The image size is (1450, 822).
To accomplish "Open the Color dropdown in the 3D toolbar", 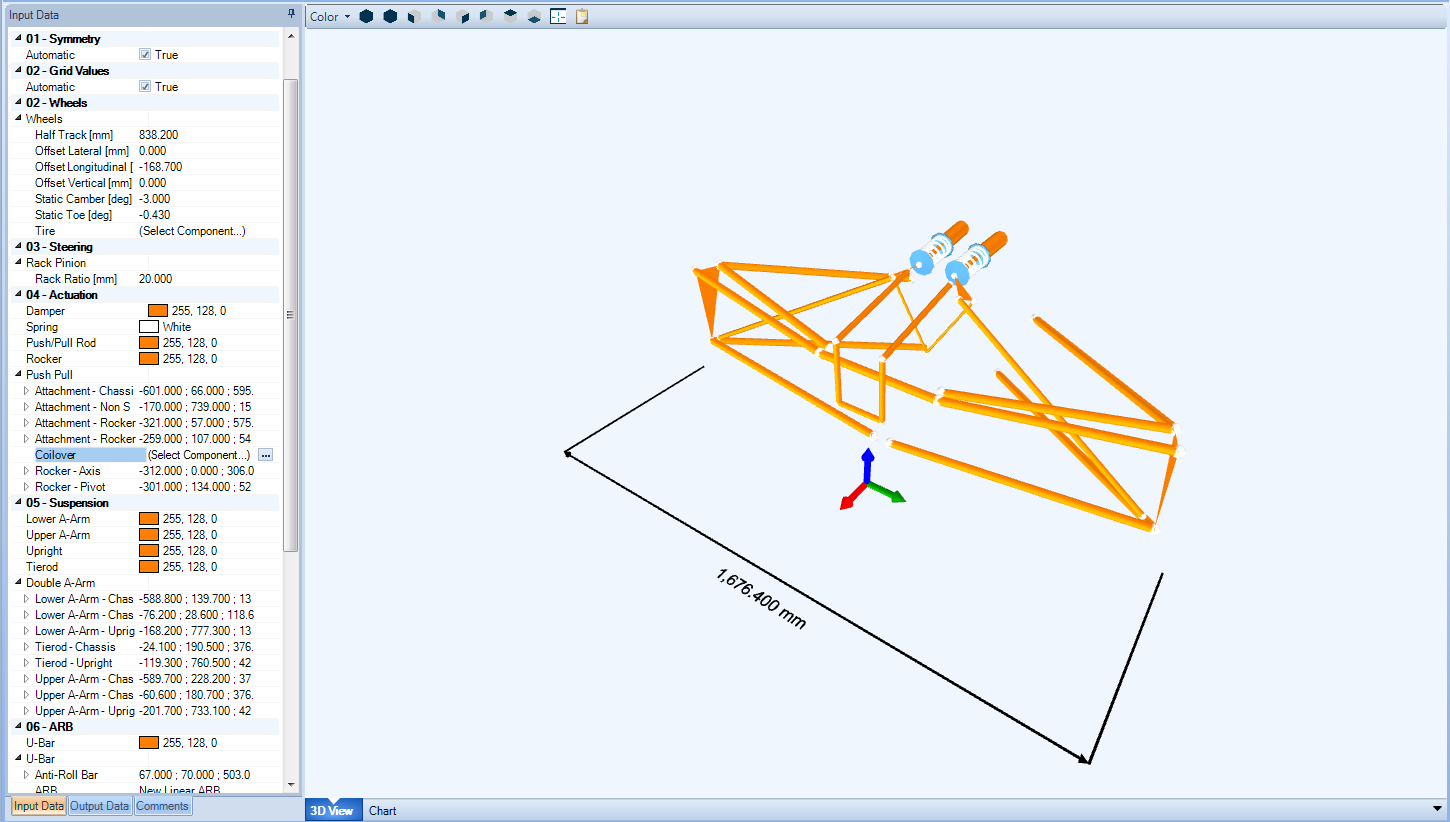I will pos(329,17).
